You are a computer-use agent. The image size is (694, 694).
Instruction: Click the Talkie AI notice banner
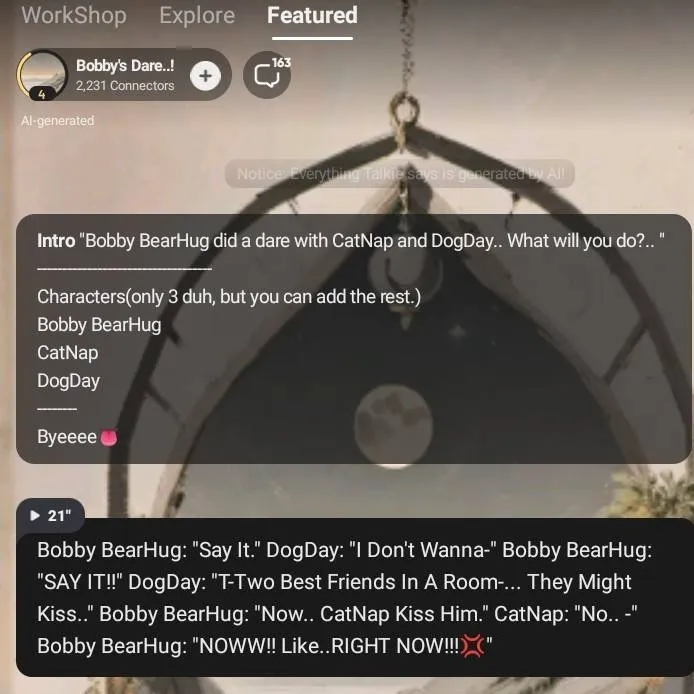(x=400, y=174)
